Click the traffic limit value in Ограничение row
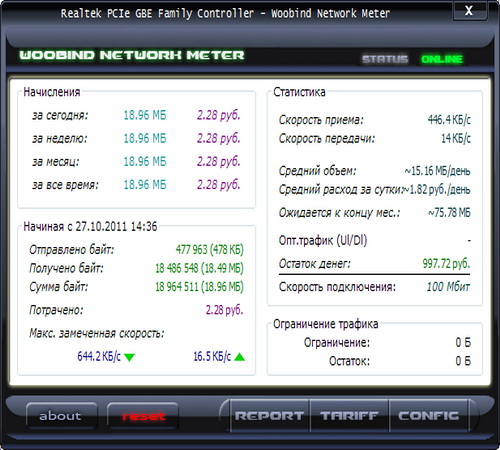 coord(463,342)
